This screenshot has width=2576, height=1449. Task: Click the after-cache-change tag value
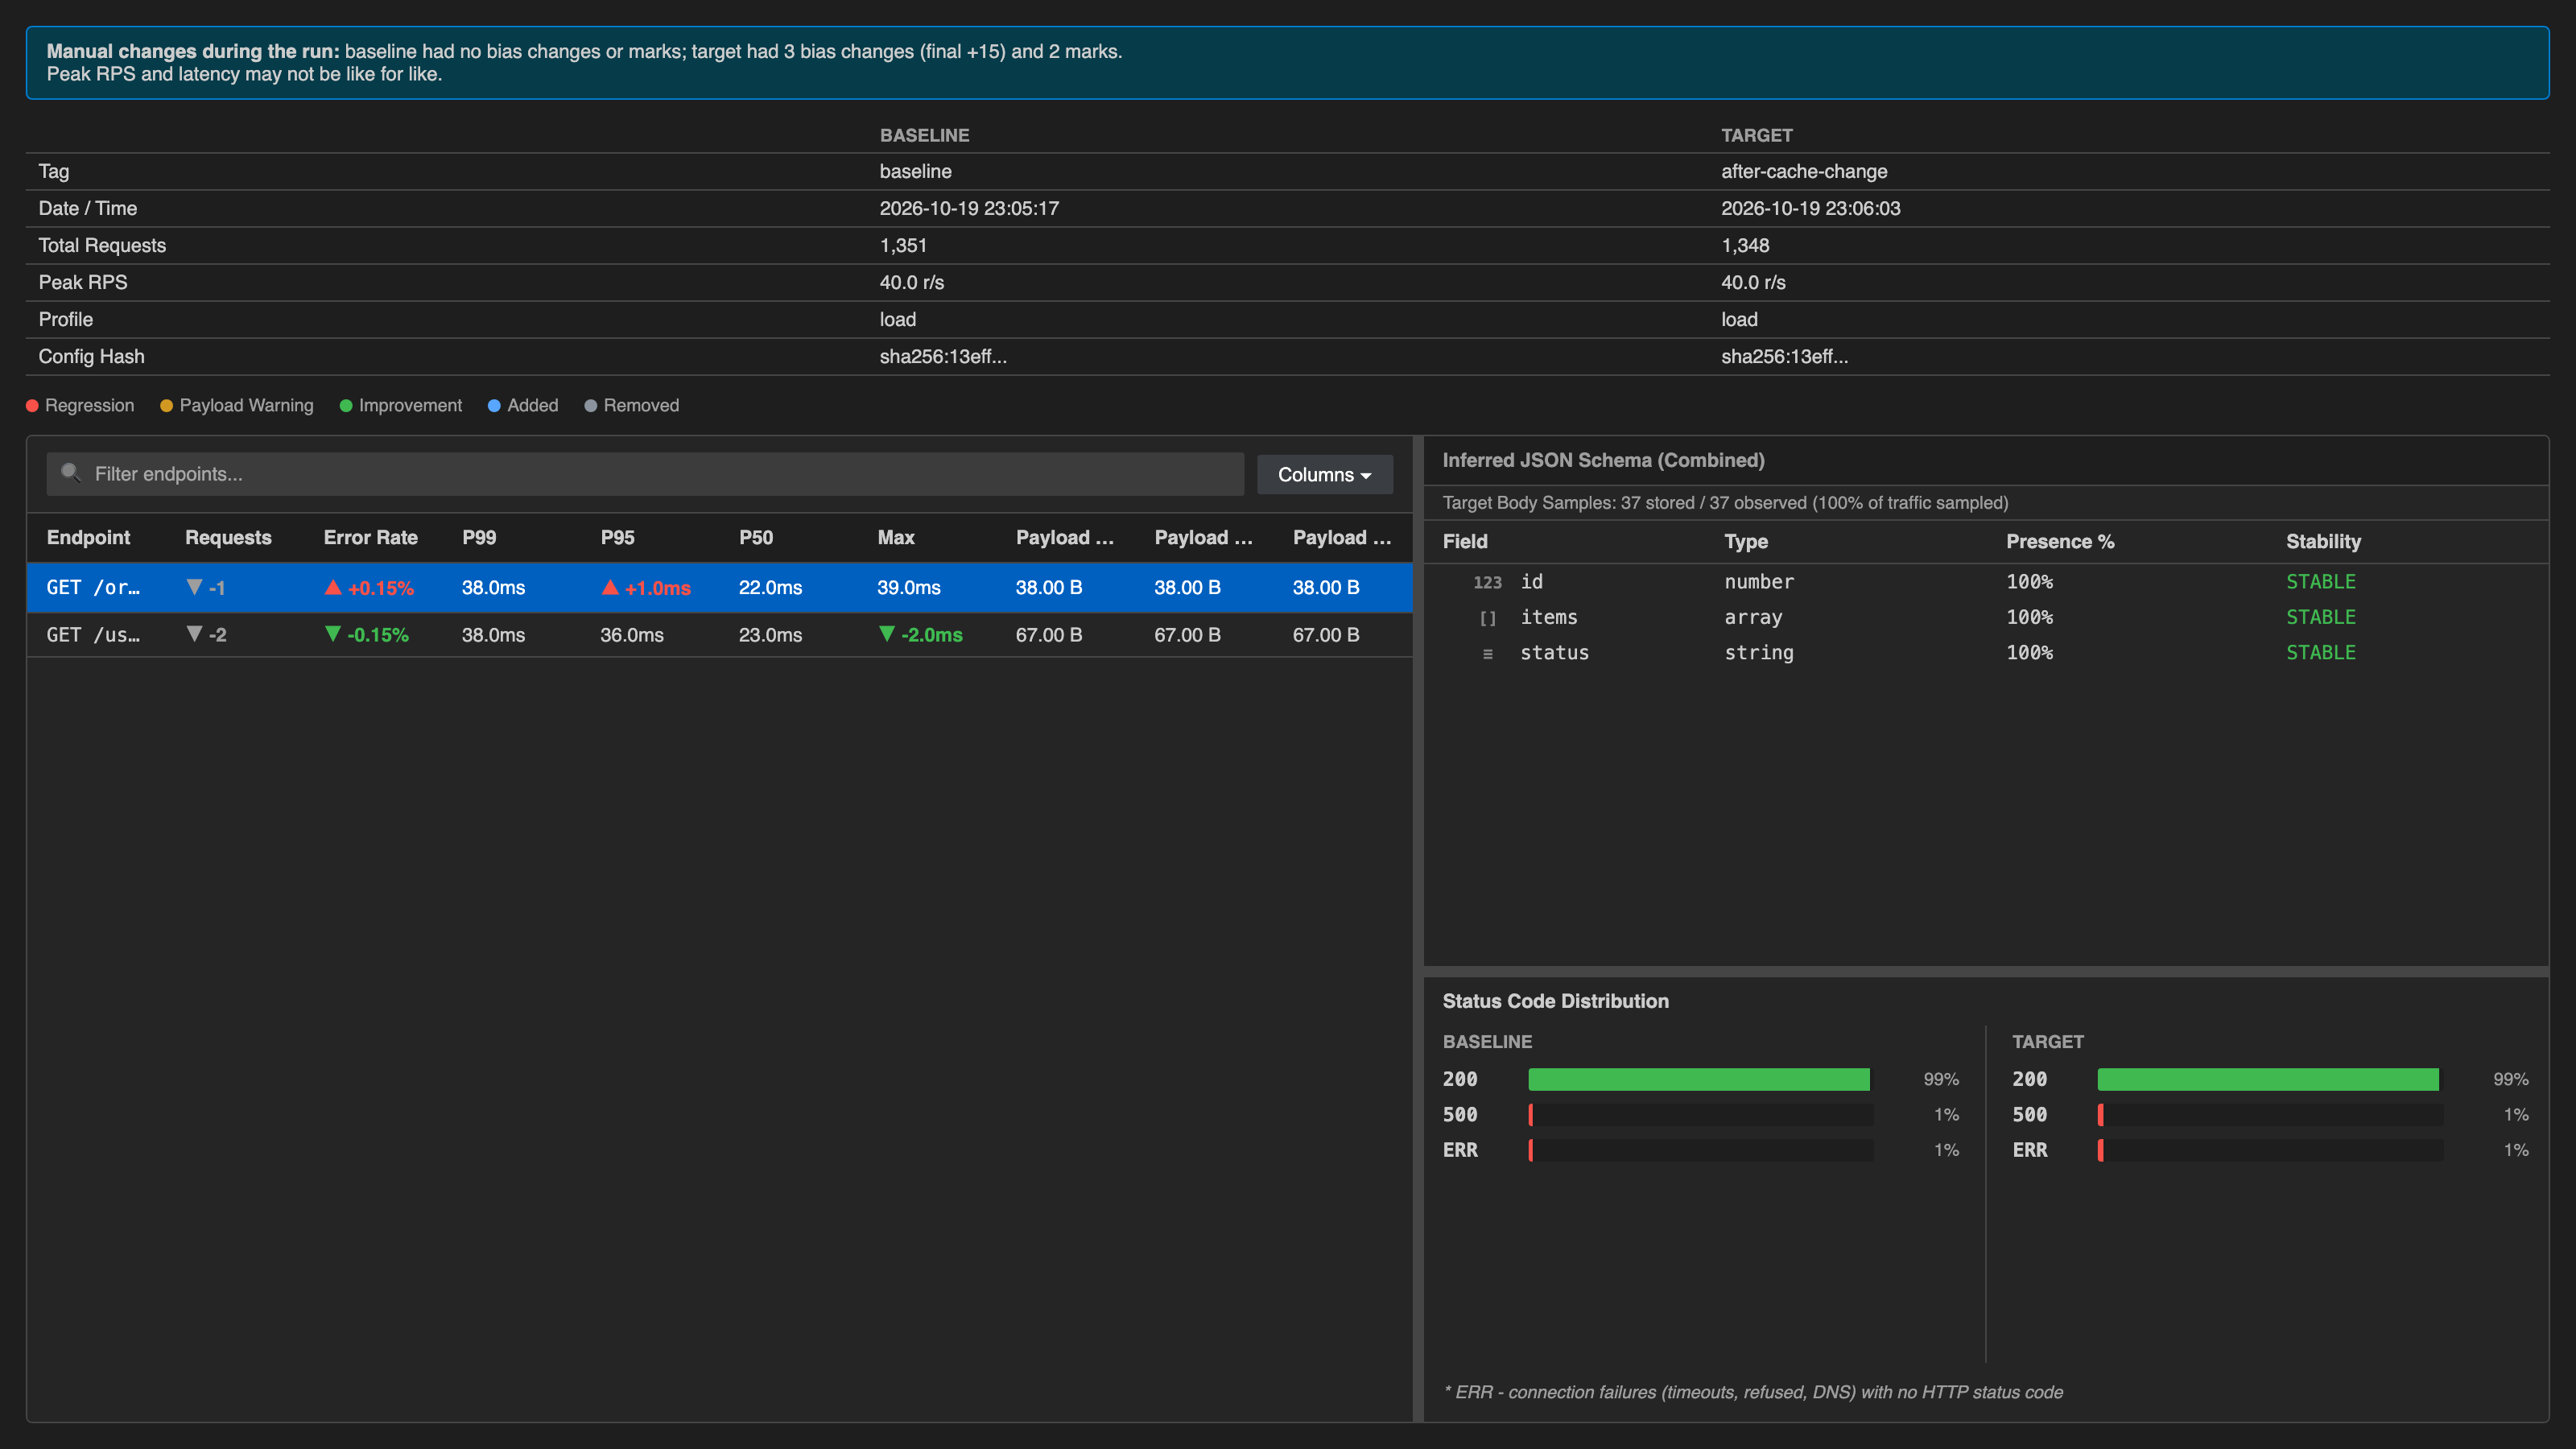click(1804, 171)
